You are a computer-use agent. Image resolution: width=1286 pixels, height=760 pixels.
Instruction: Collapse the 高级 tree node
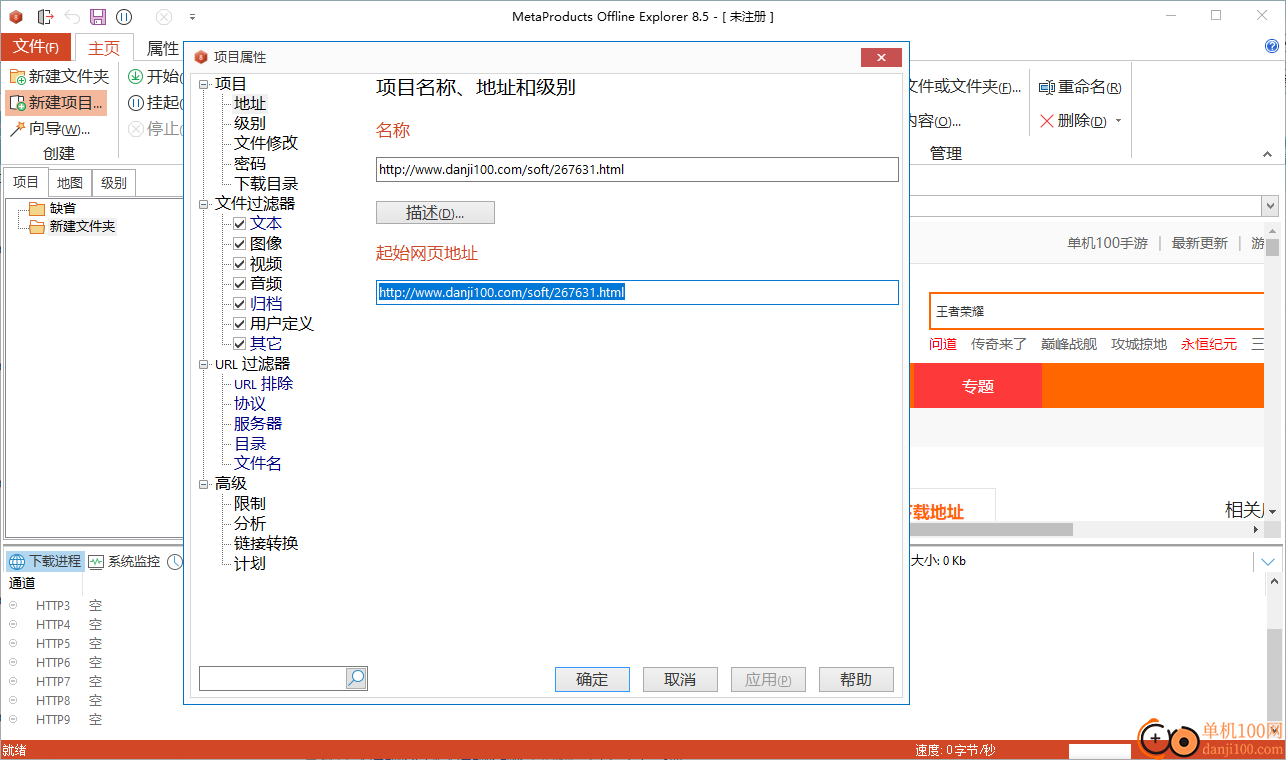[x=205, y=484]
